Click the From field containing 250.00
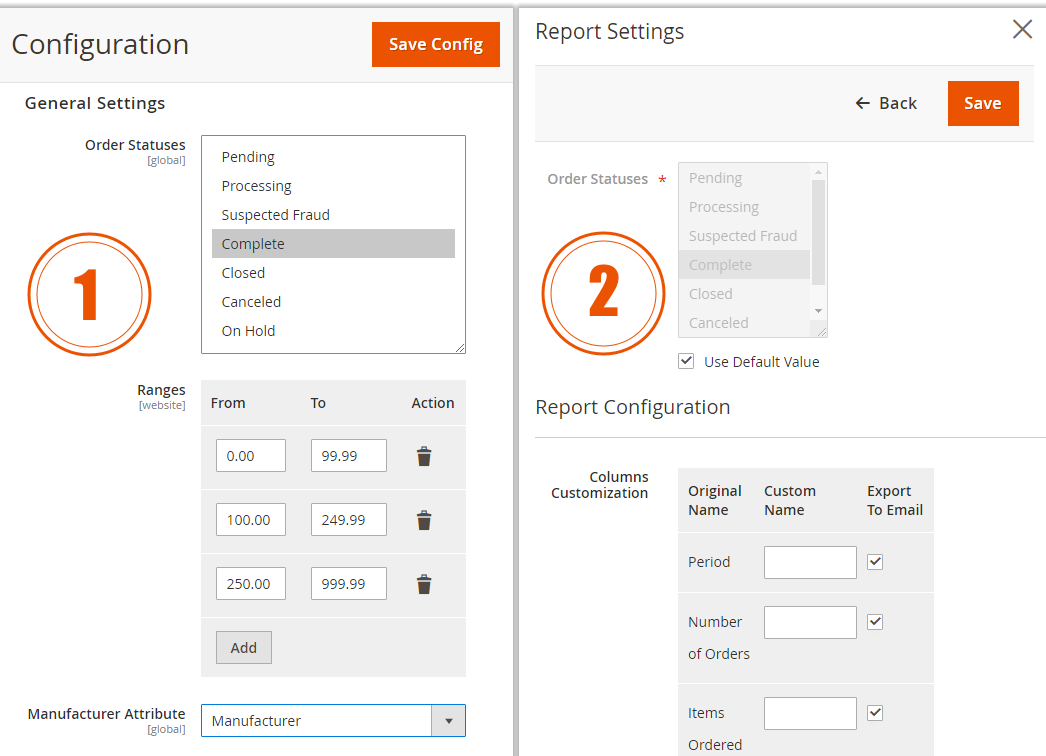Image resolution: width=1046 pixels, height=756 pixels. coord(251,584)
